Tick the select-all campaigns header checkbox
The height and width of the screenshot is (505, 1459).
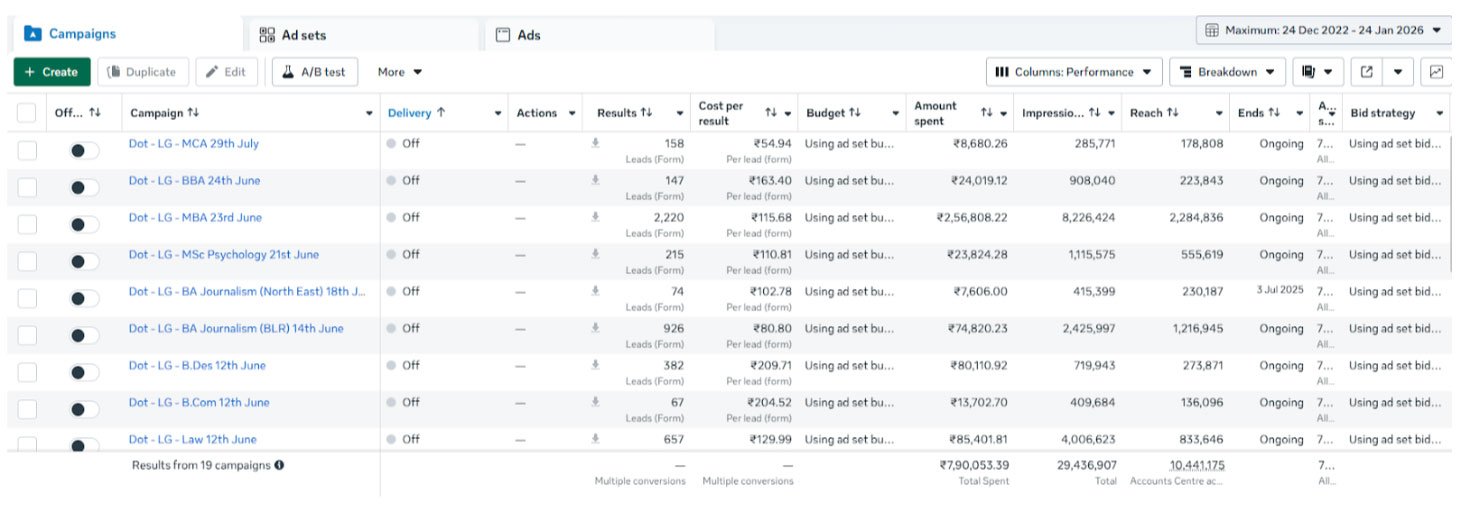tap(27, 113)
